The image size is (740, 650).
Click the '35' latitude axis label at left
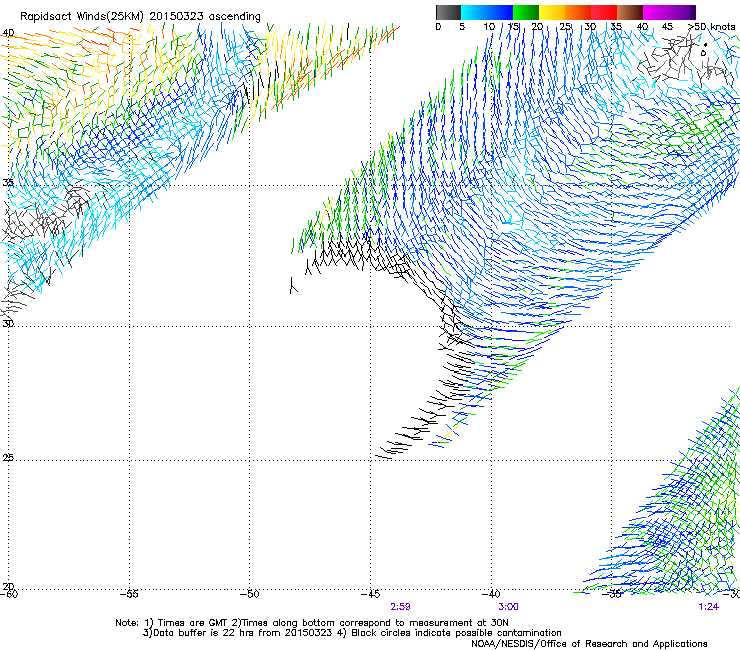8,182
